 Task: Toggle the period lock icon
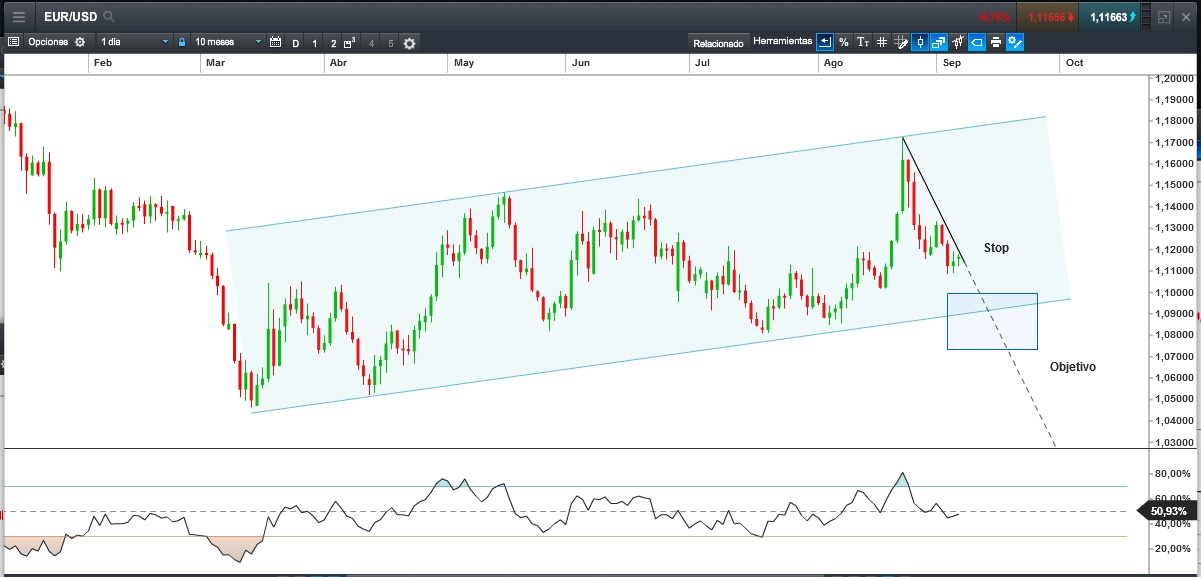[181, 43]
